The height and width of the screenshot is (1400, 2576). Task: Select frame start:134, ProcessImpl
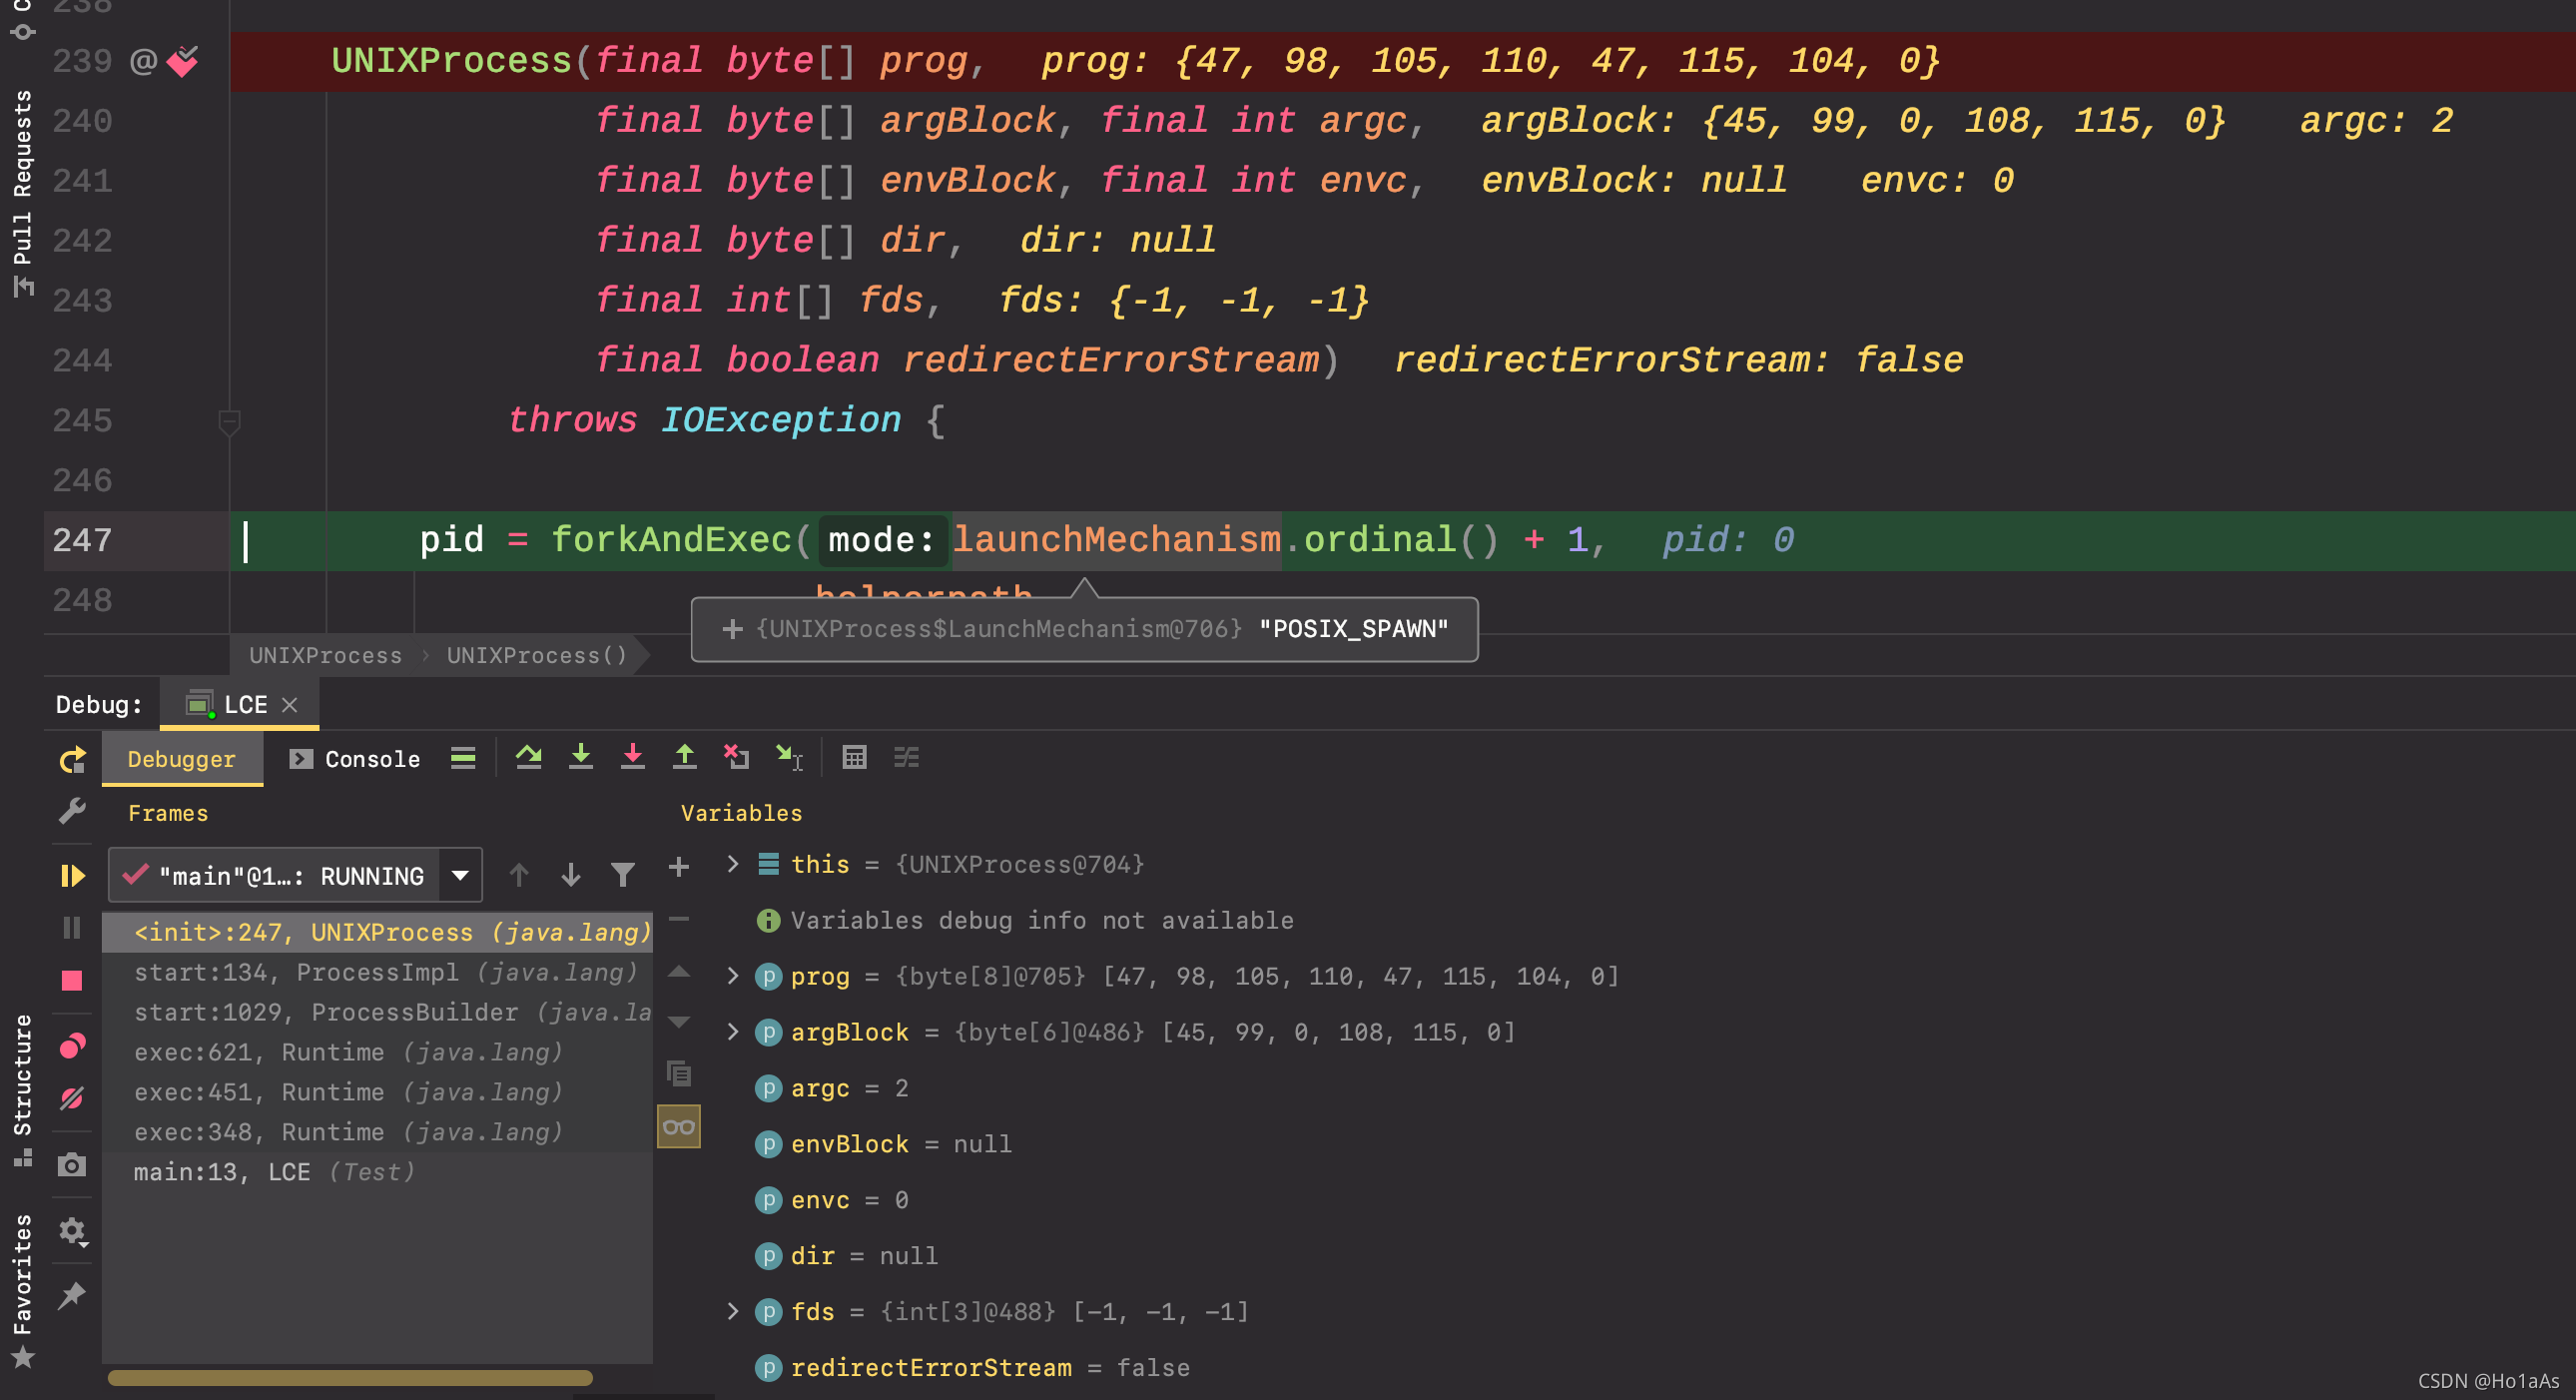(x=384, y=972)
